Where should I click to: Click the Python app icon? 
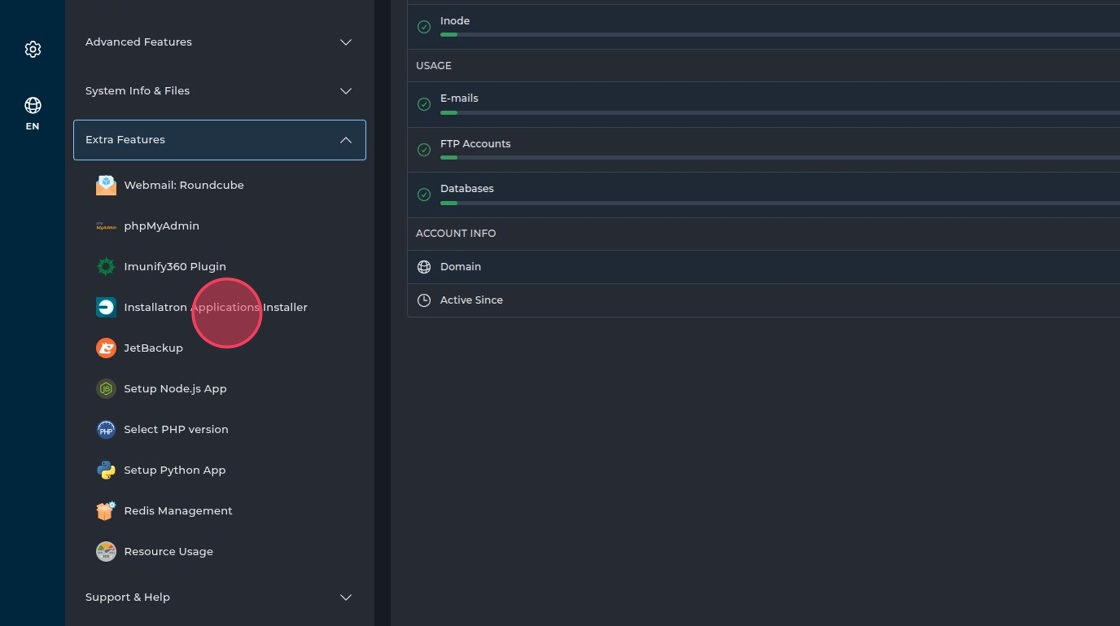pos(106,470)
